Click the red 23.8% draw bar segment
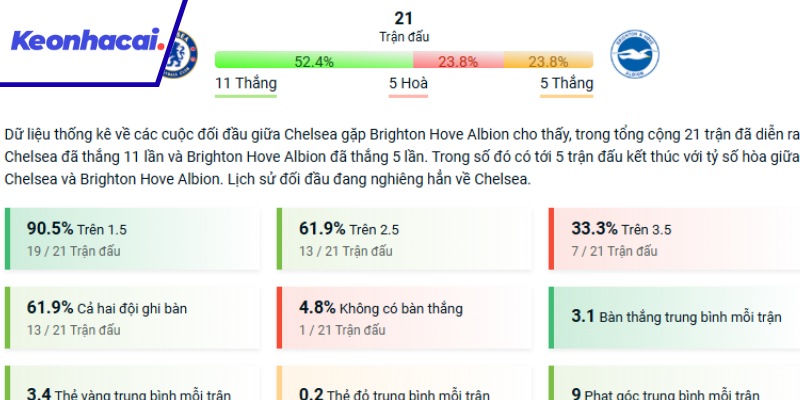 [457, 61]
